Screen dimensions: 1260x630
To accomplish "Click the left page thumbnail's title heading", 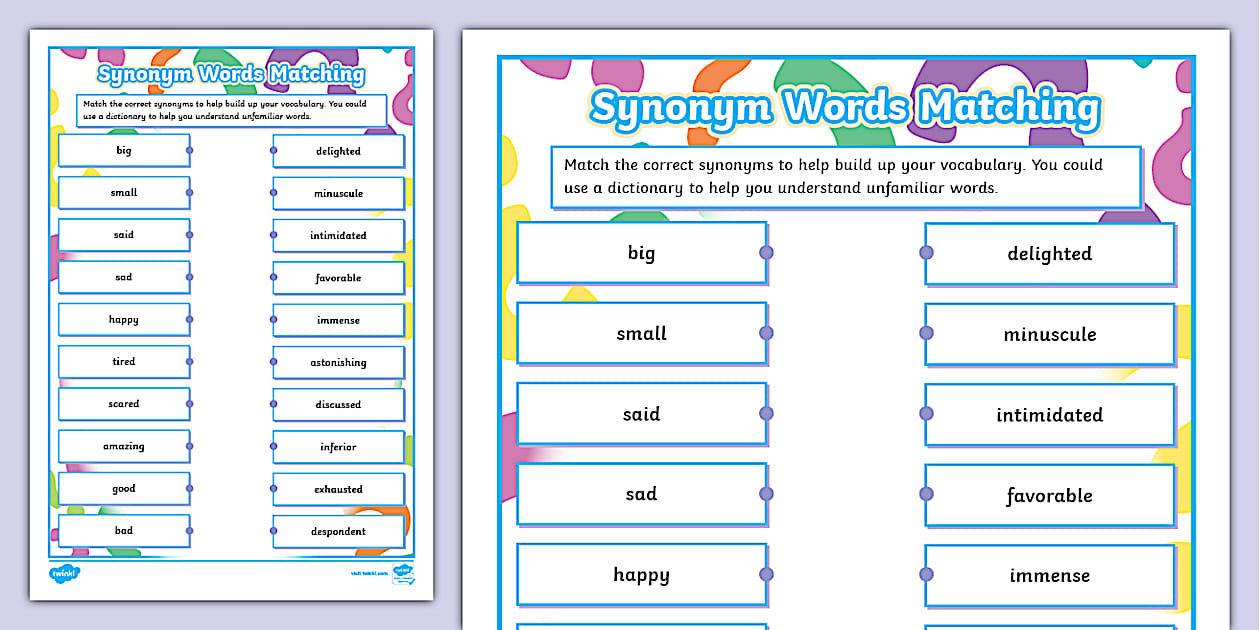I will tap(231, 74).
